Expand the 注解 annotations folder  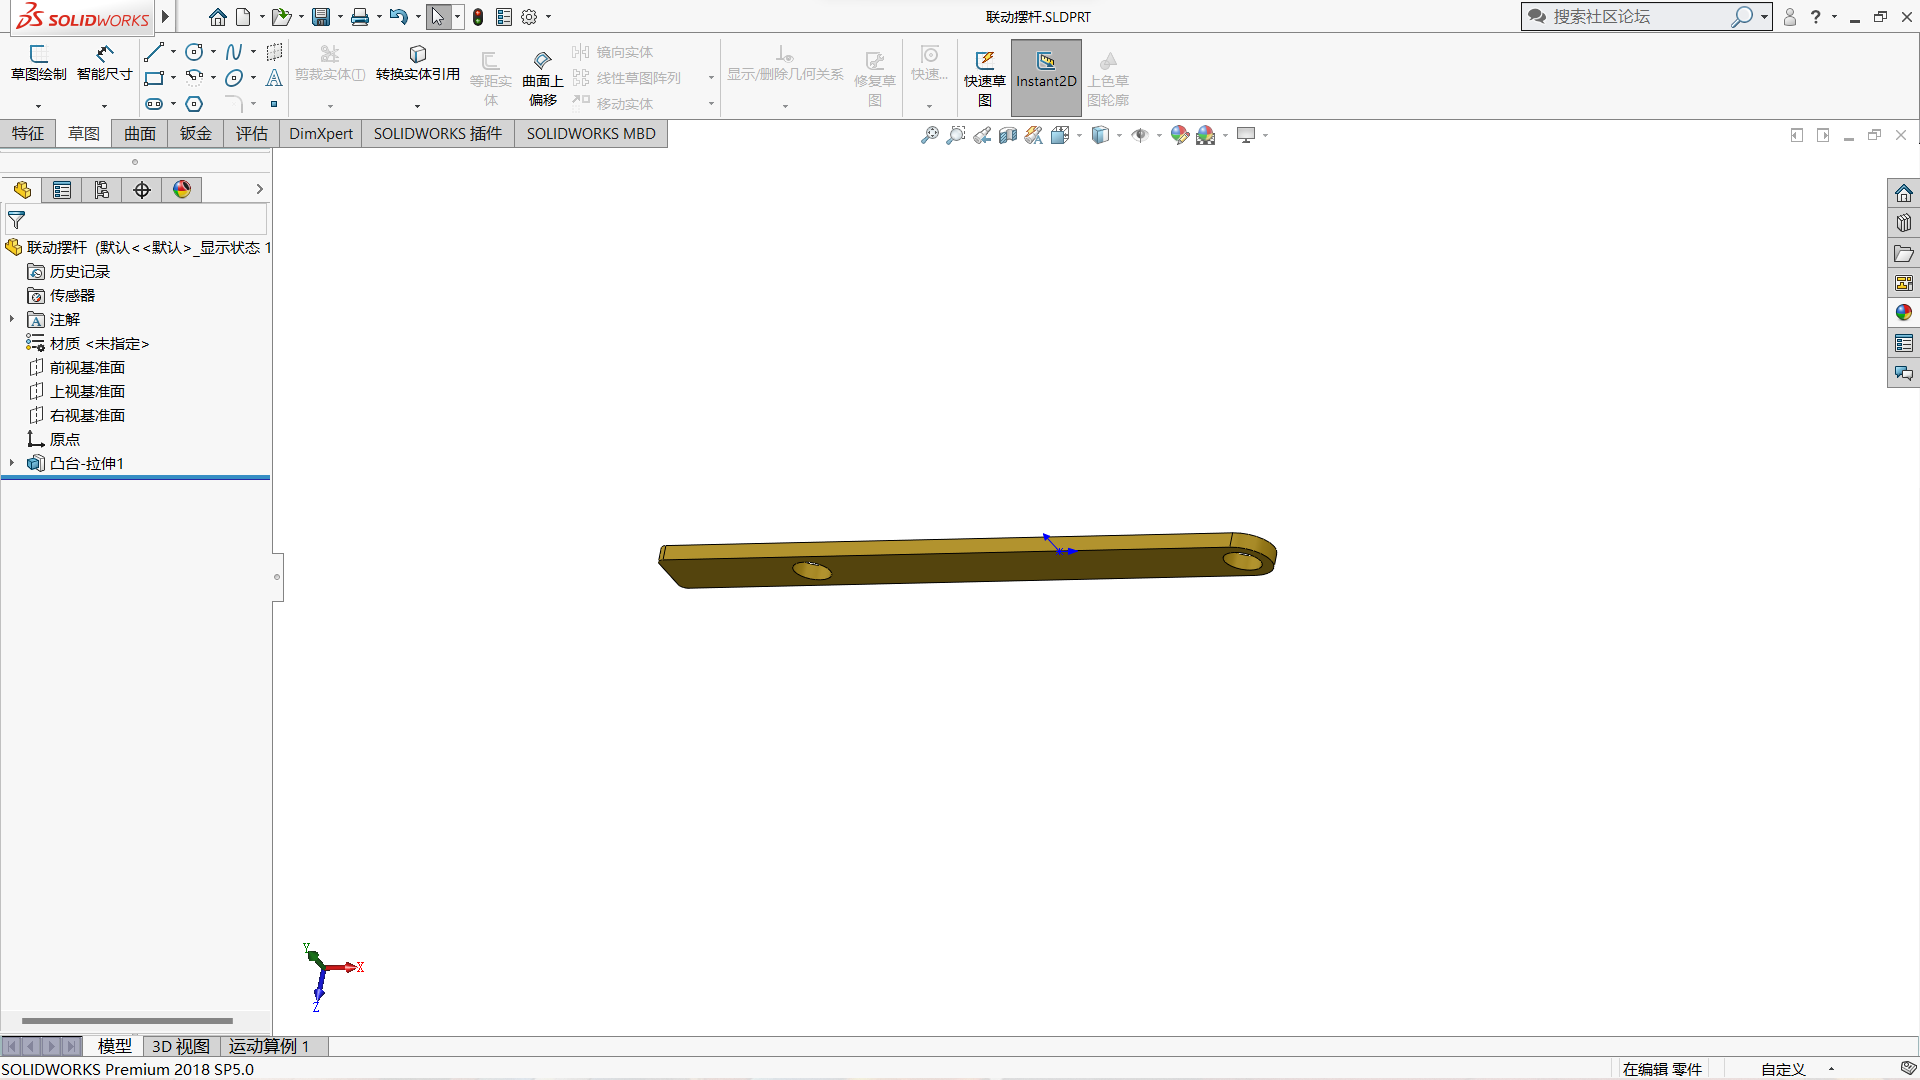click(x=12, y=319)
